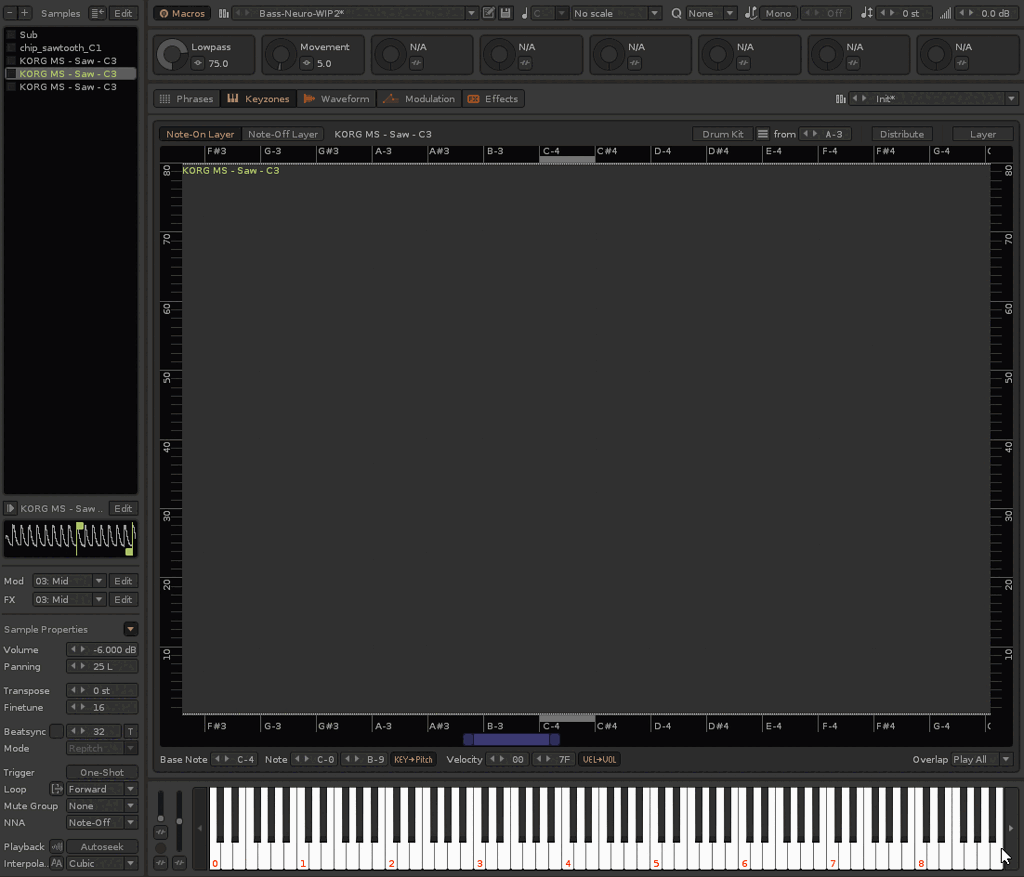Click the save preset floppy icon

(505, 13)
